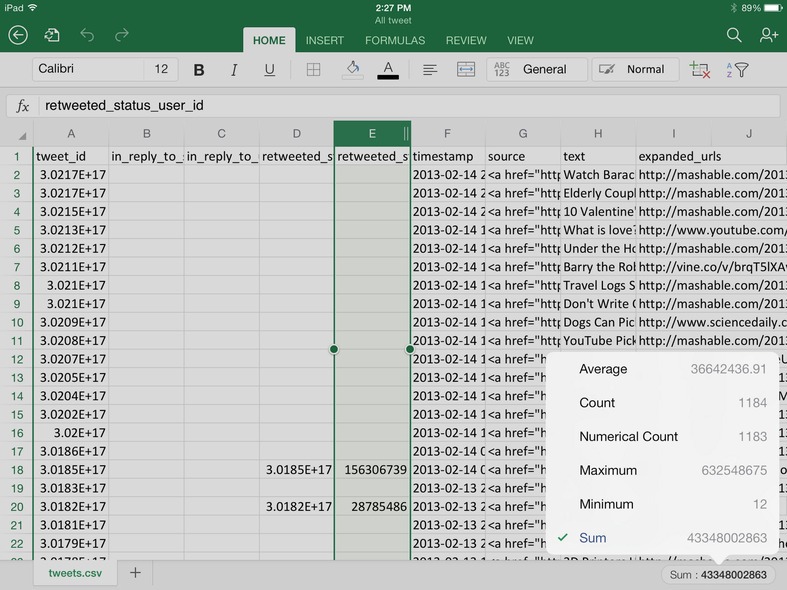The width and height of the screenshot is (787, 590).
Task: Undo the last action
Action: 87,36
